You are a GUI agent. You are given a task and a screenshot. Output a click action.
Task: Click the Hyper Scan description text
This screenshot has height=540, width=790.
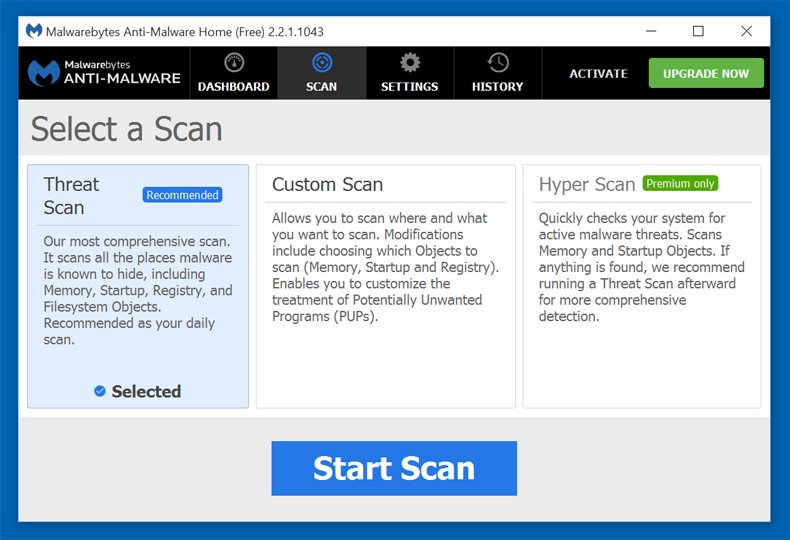(x=641, y=267)
